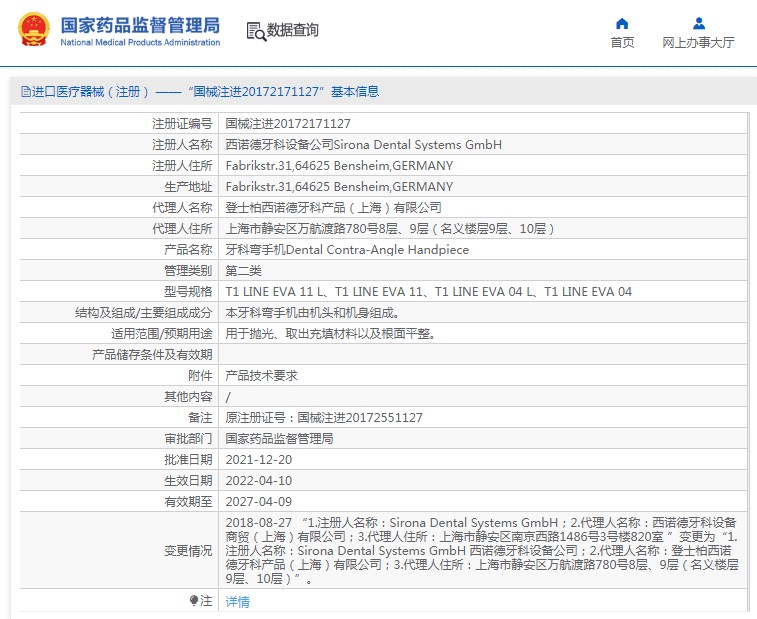Click the 生产地址 Fabrikstr.31 address value
The image size is (757, 619).
339,187
